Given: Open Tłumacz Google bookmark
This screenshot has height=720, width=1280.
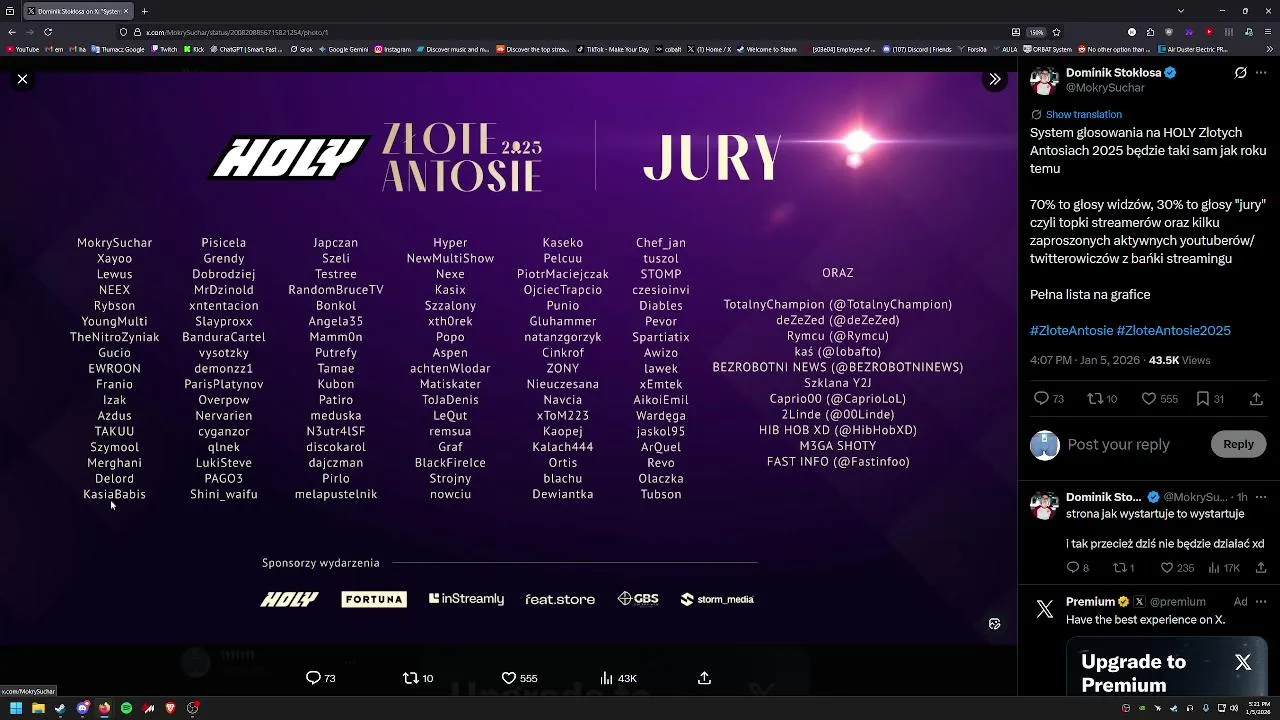Looking at the screenshot, I should tap(119, 49).
